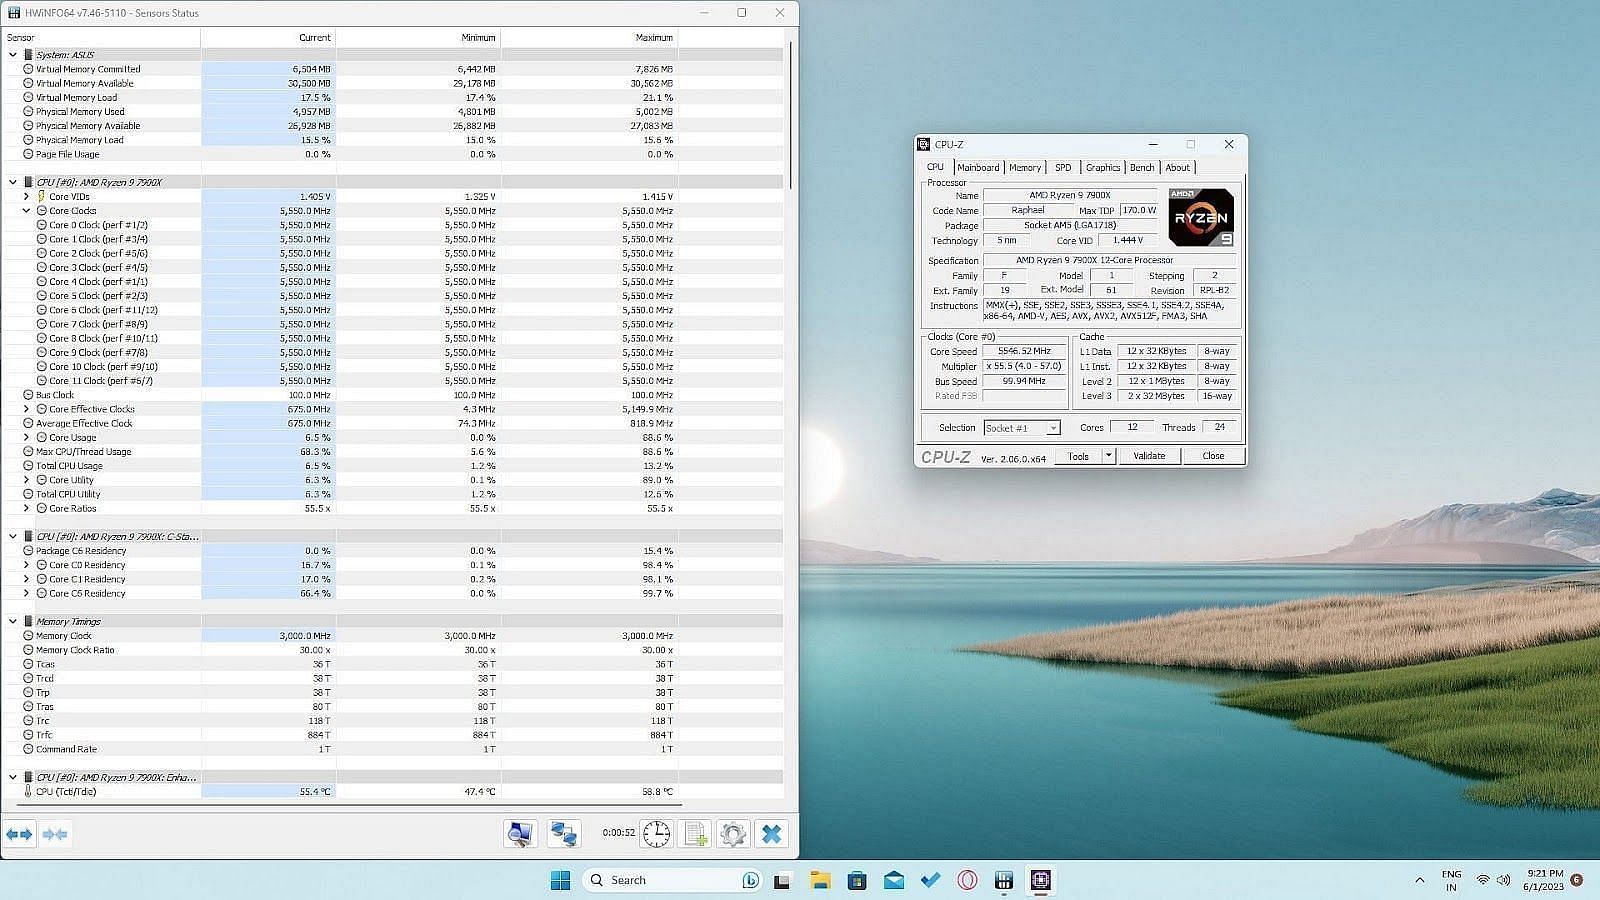Show hidden system tray icons chevron
This screenshot has height=900, width=1600.
coord(1419,880)
